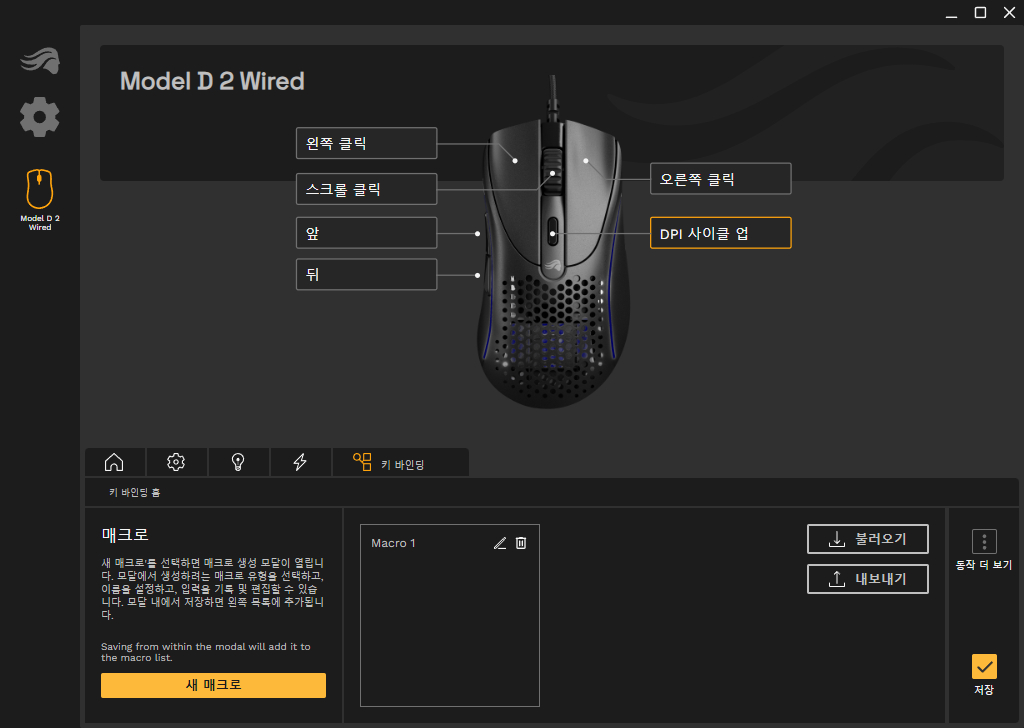This screenshot has height=728, width=1024.
Task: Open the lighting bulb tab
Action: tap(238, 462)
